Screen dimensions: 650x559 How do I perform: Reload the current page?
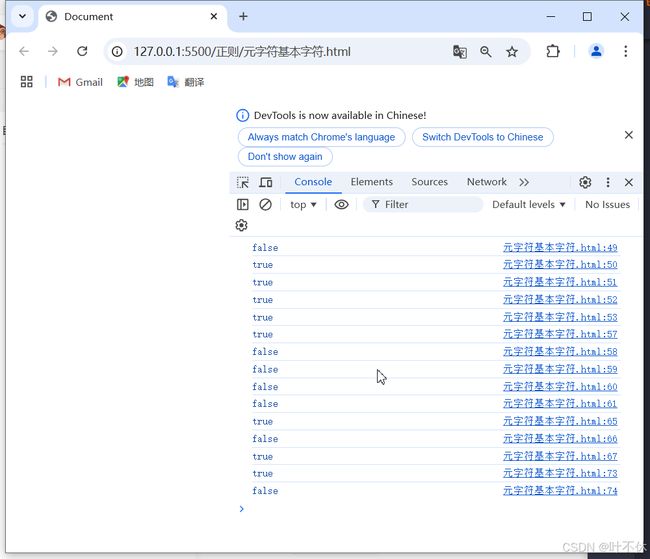(x=82, y=51)
